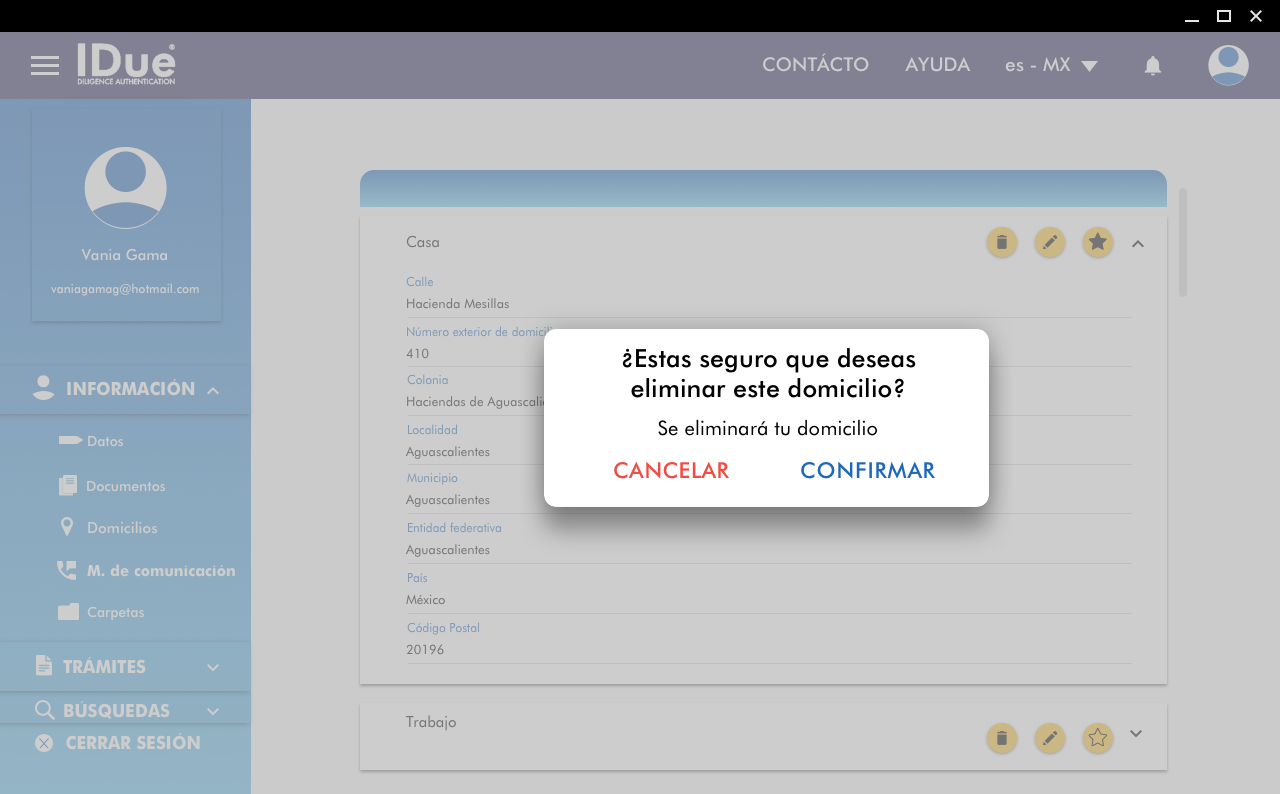The image size is (1280, 794).
Task: Delete the Casa address with trash icon
Action: [1001, 242]
